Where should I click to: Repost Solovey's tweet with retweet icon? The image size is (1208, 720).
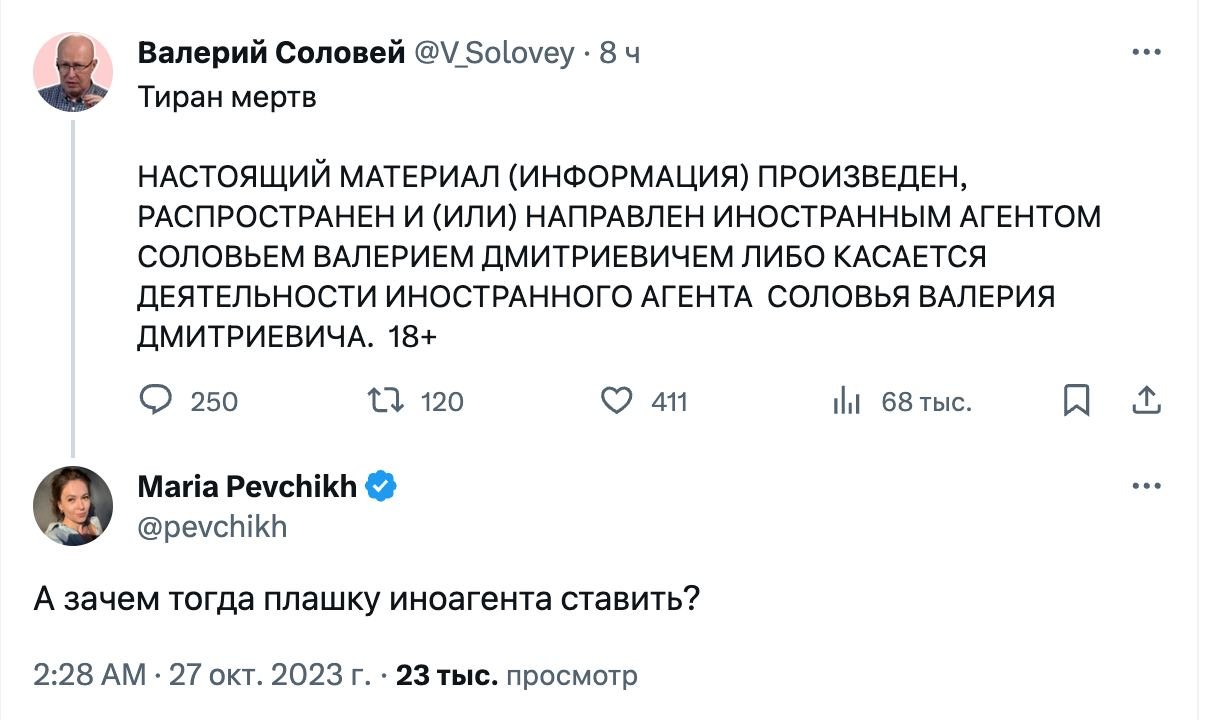tap(386, 401)
